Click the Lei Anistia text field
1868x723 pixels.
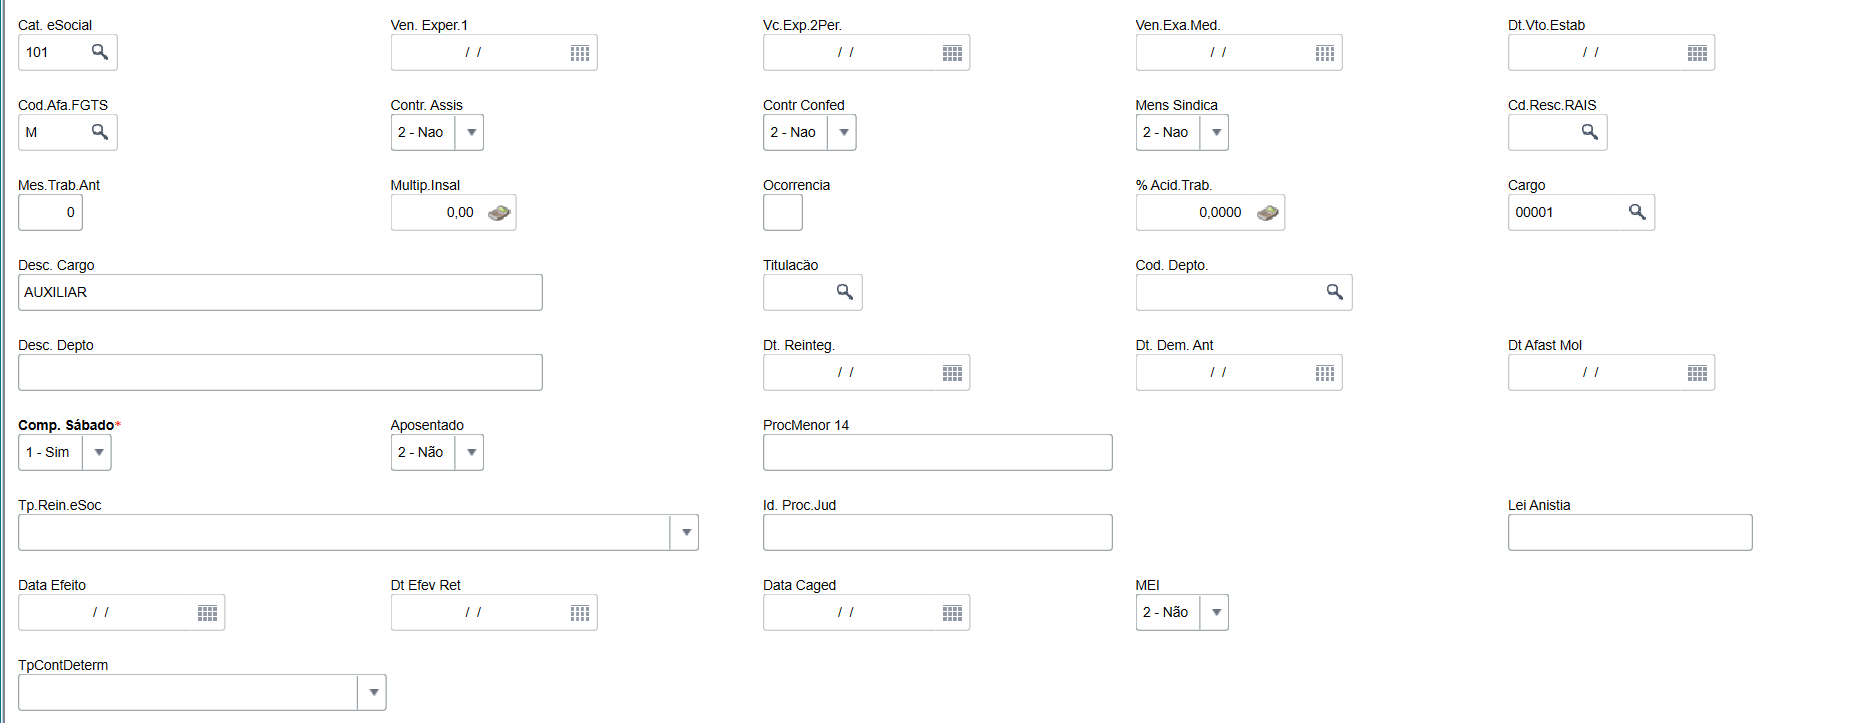coord(1629,532)
